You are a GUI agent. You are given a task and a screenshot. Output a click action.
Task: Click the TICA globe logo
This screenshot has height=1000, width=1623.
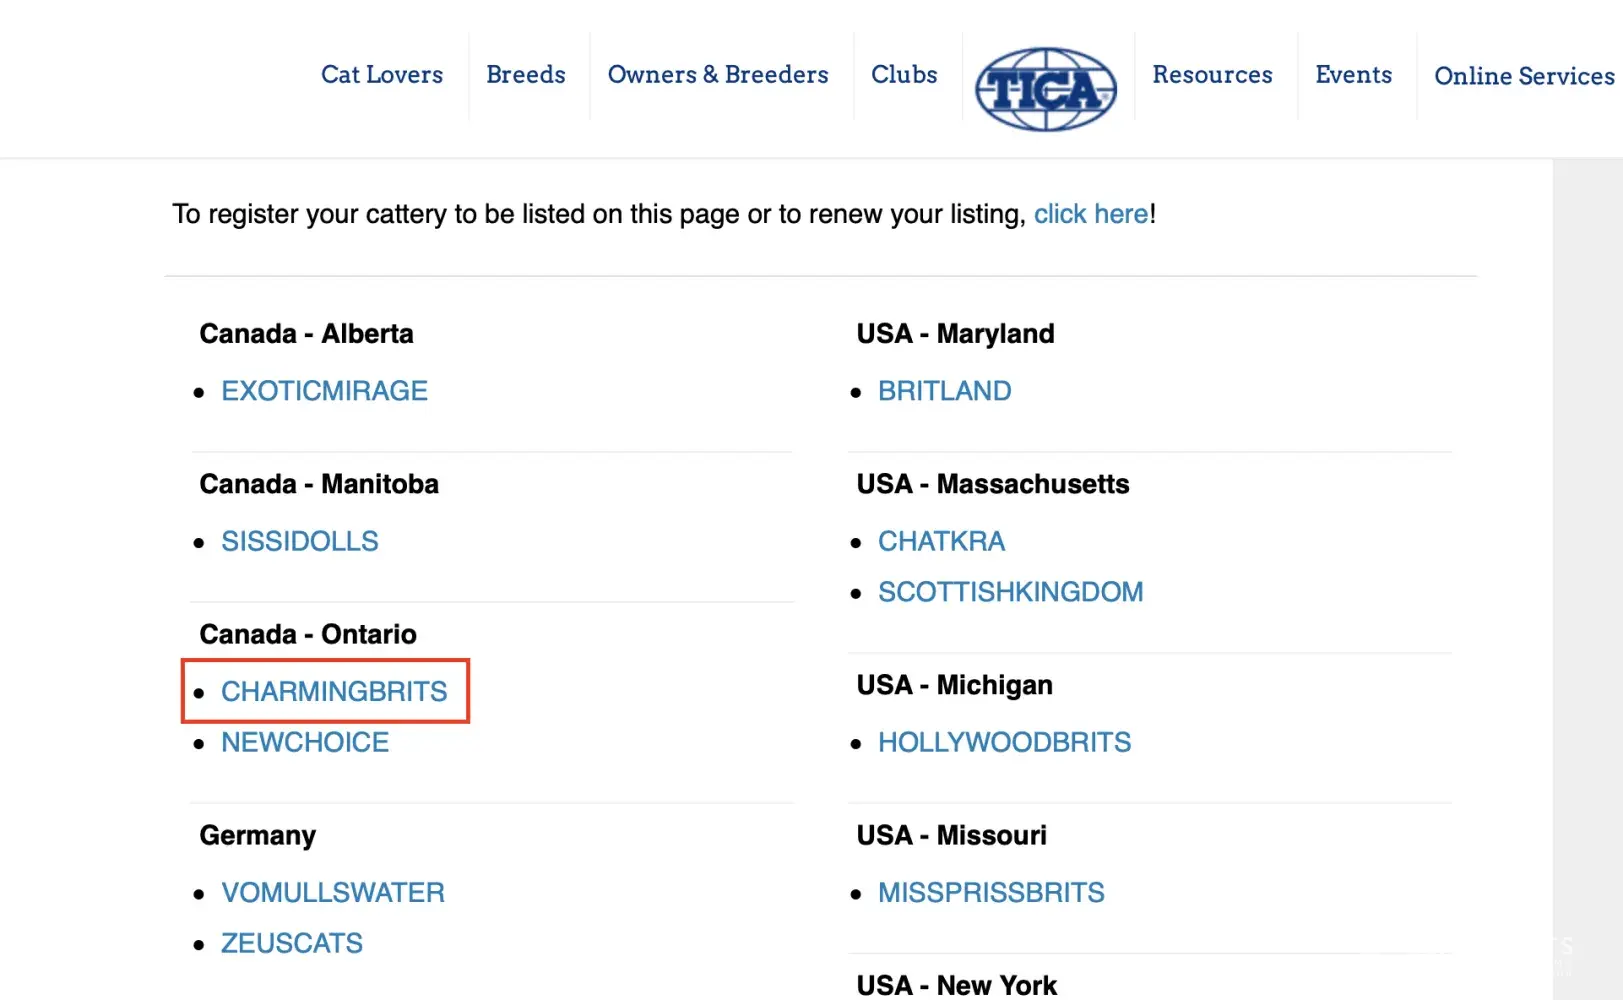tap(1045, 89)
